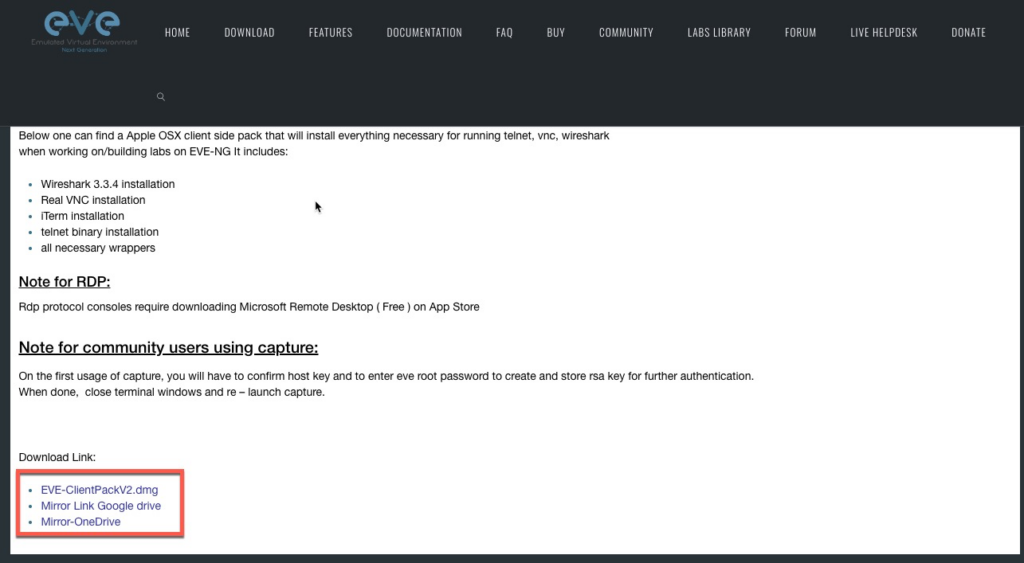The width and height of the screenshot is (1024, 563).
Task: Click the EVE-NG logo
Action: [x=84, y=31]
